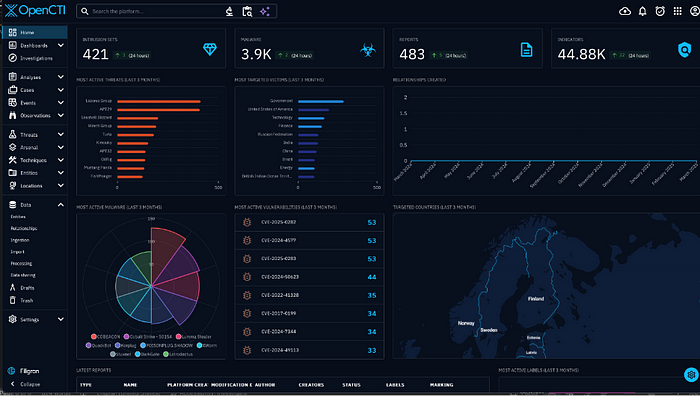This screenshot has width=700, height=396.
Task: Open the CVE-2022-41328 vulnerability row
Action: click(309, 295)
